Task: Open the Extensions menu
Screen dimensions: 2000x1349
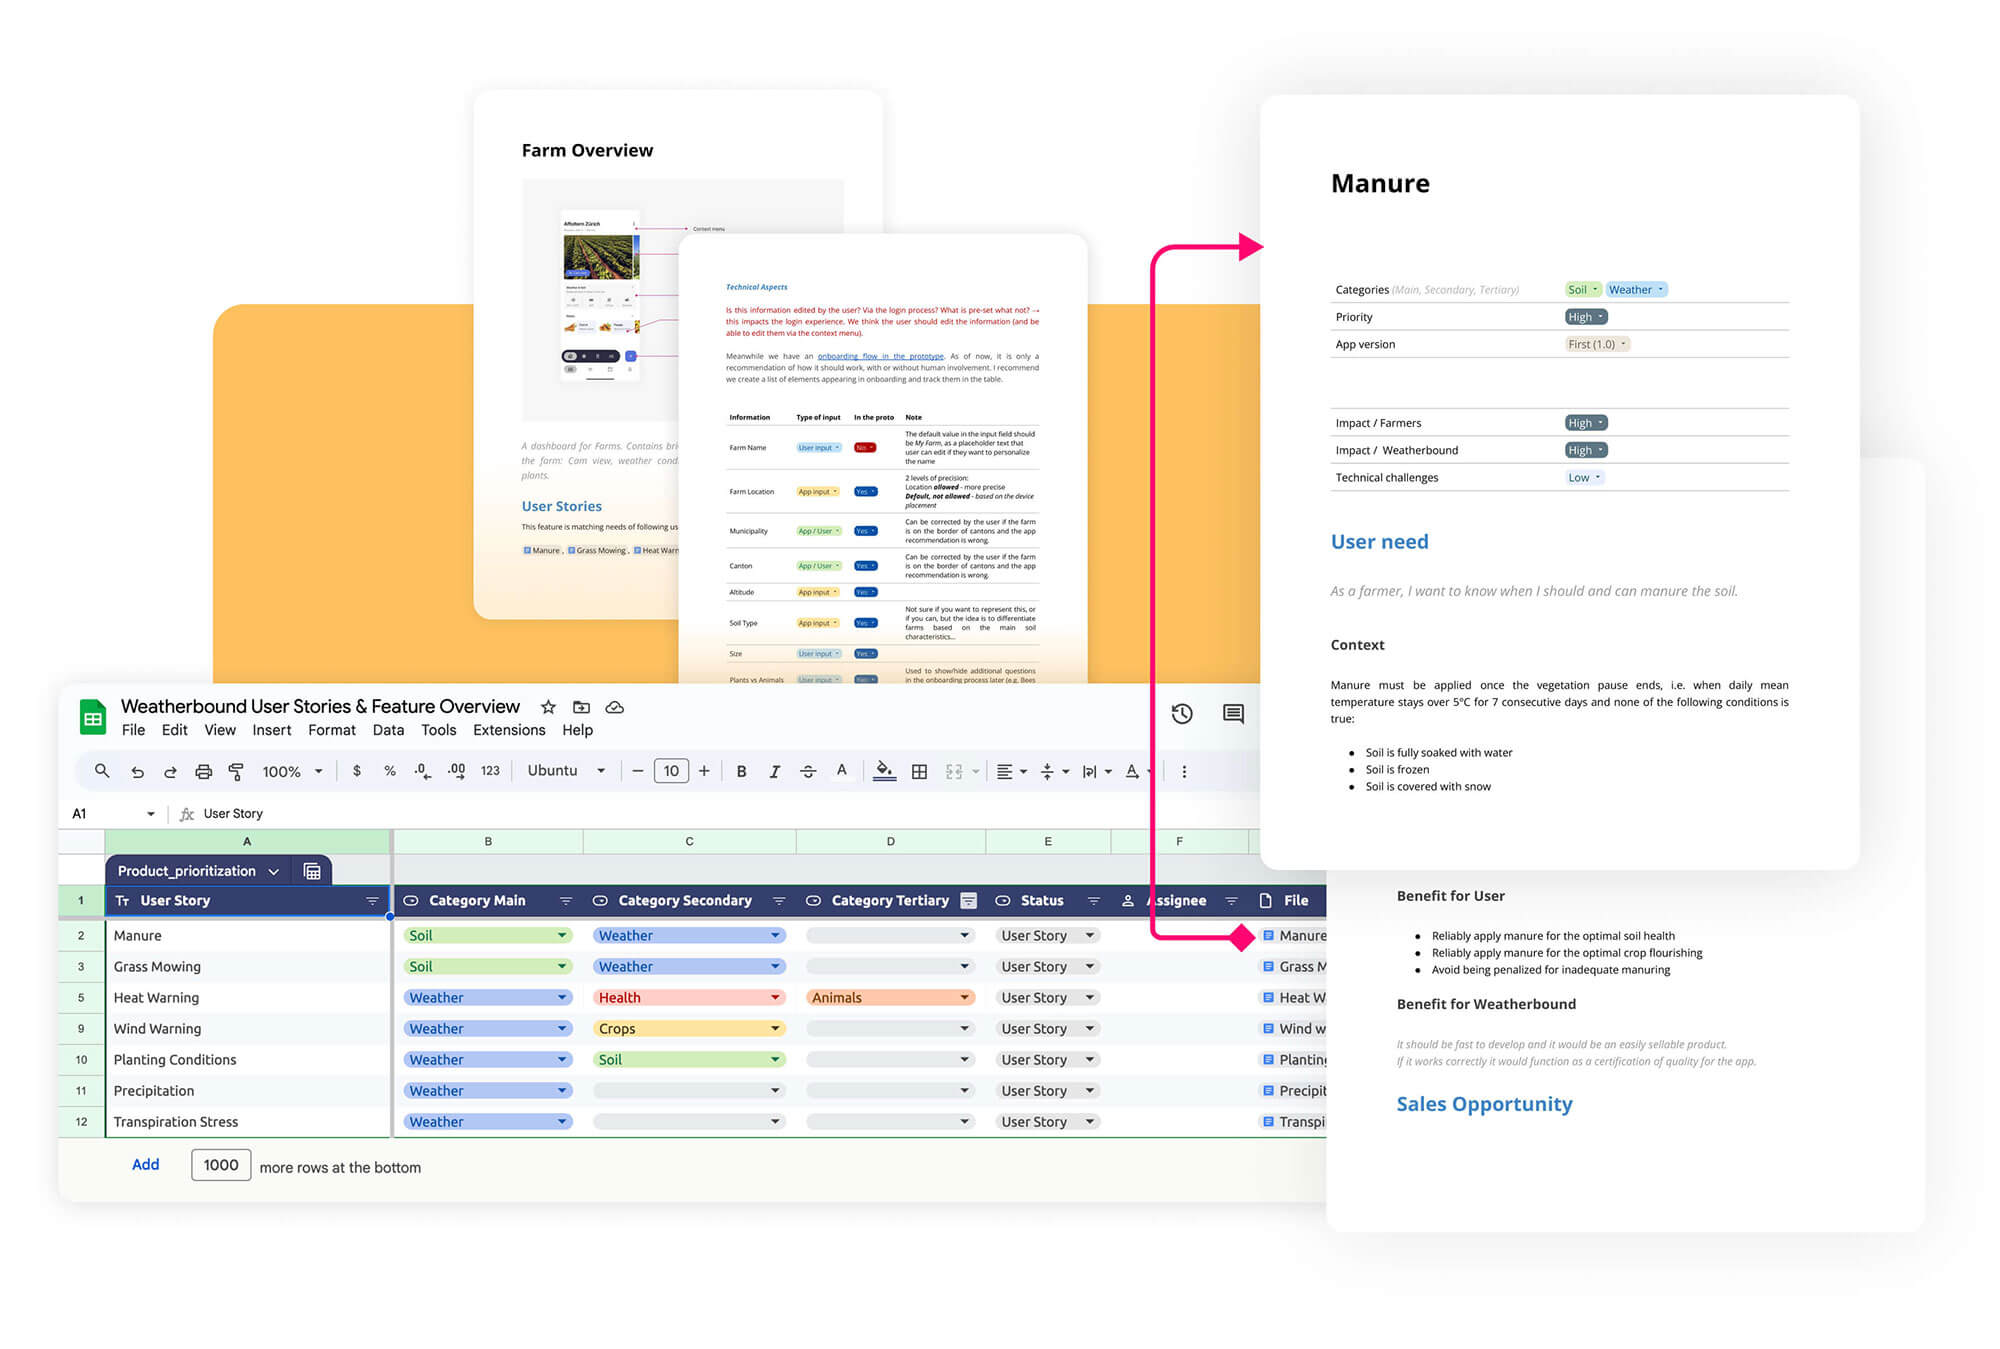Action: 509,730
